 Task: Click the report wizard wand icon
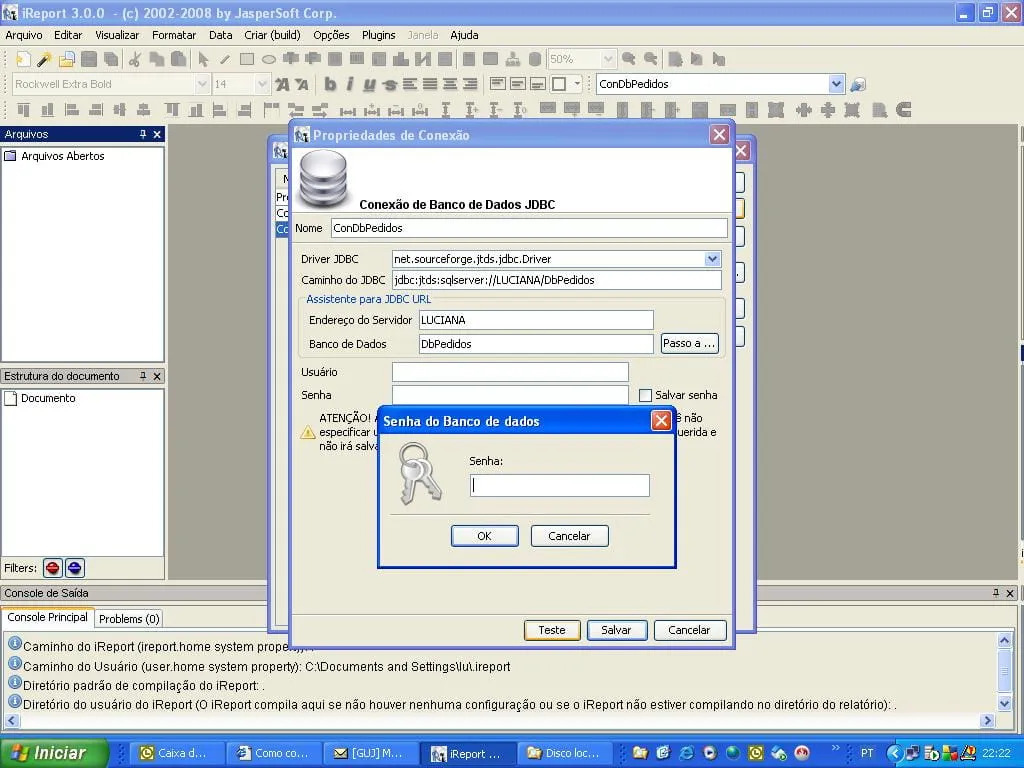(x=45, y=59)
